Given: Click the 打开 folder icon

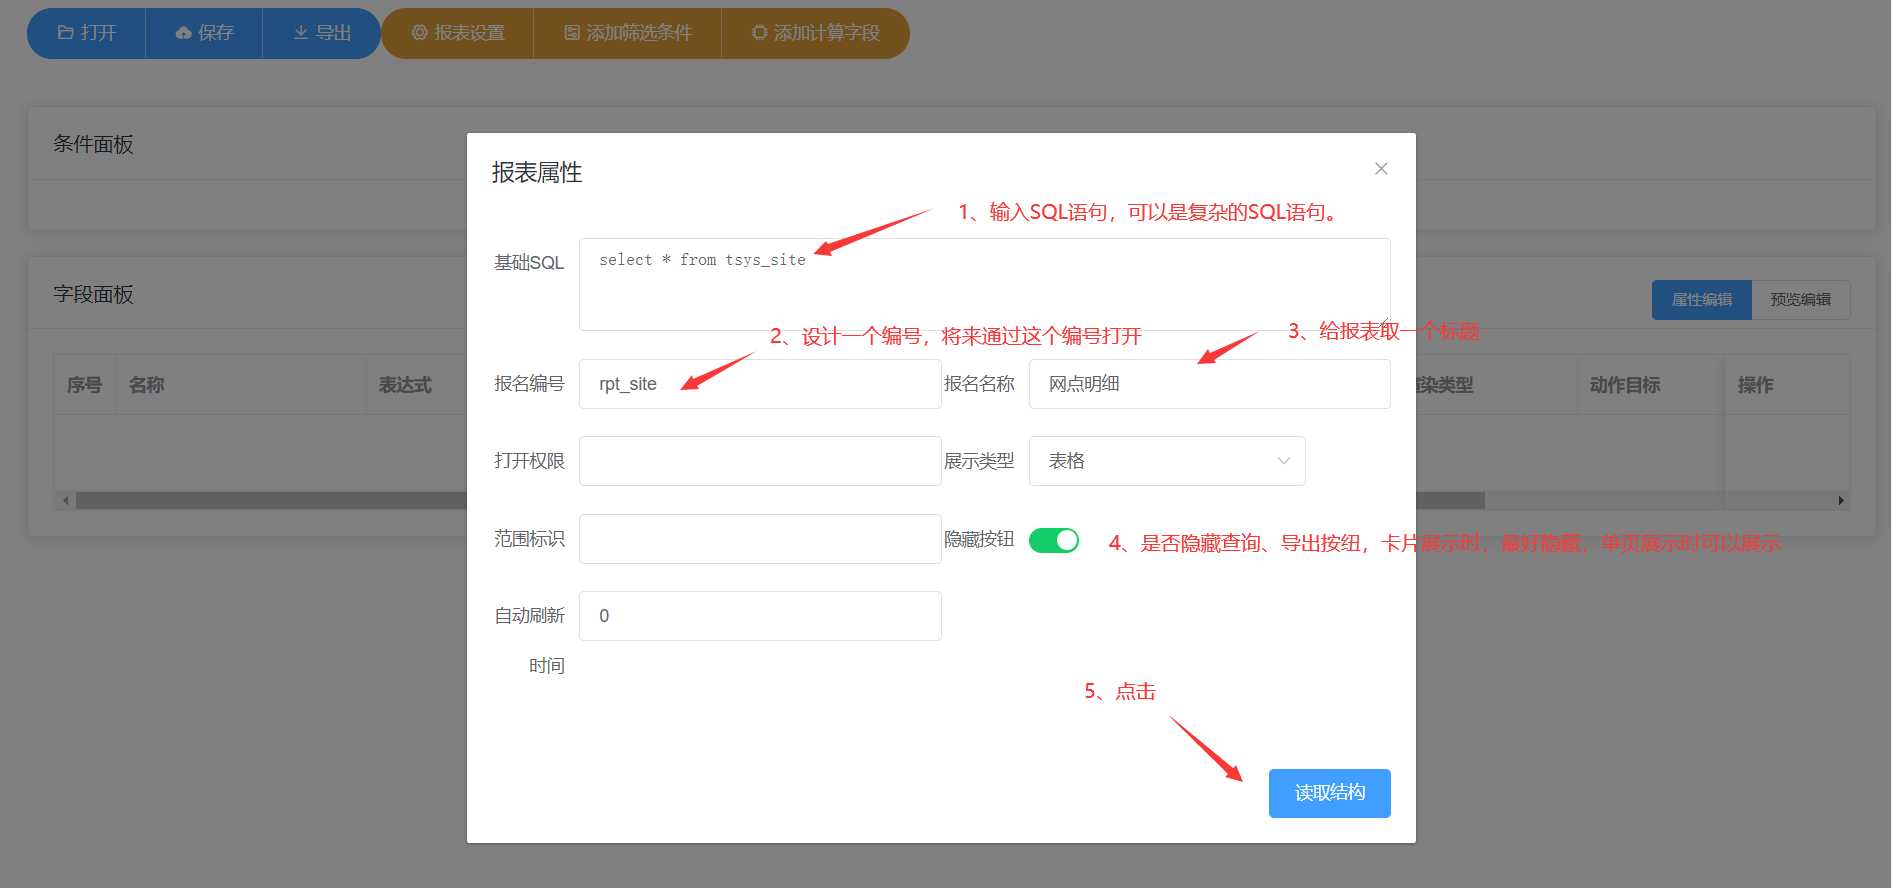Looking at the screenshot, I should [x=66, y=33].
